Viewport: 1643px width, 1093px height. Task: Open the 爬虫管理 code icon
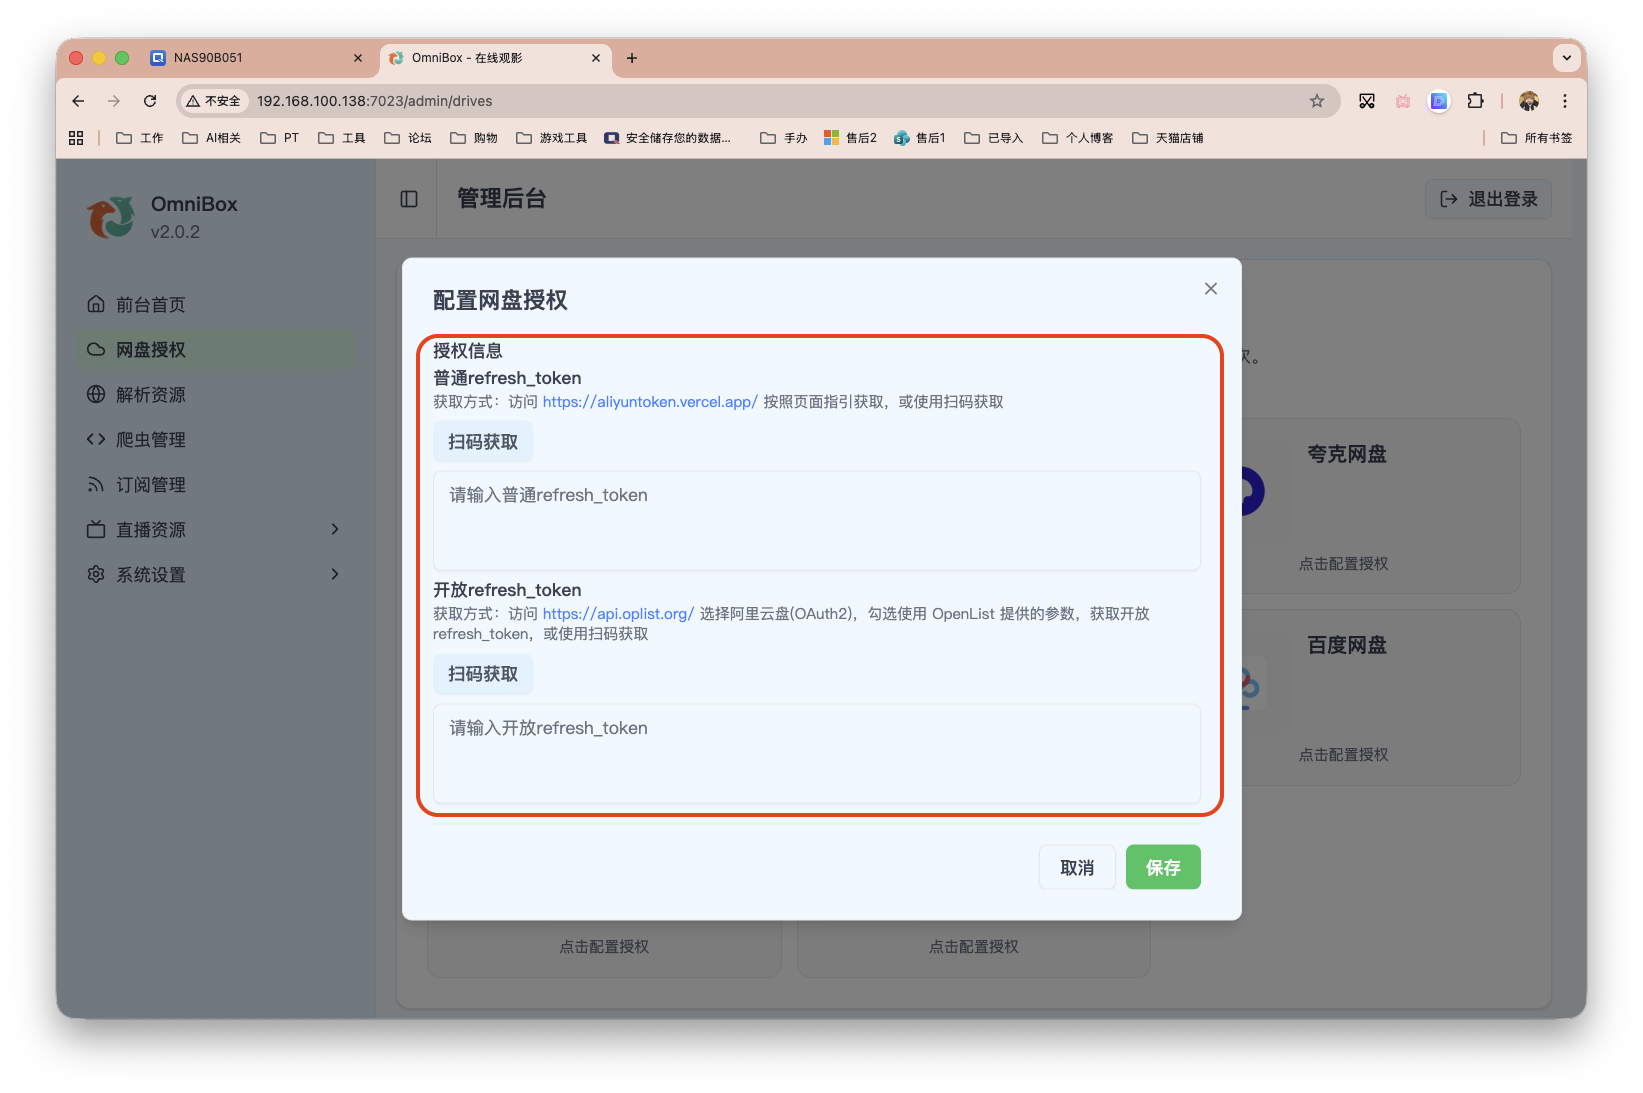[x=95, y=439]
